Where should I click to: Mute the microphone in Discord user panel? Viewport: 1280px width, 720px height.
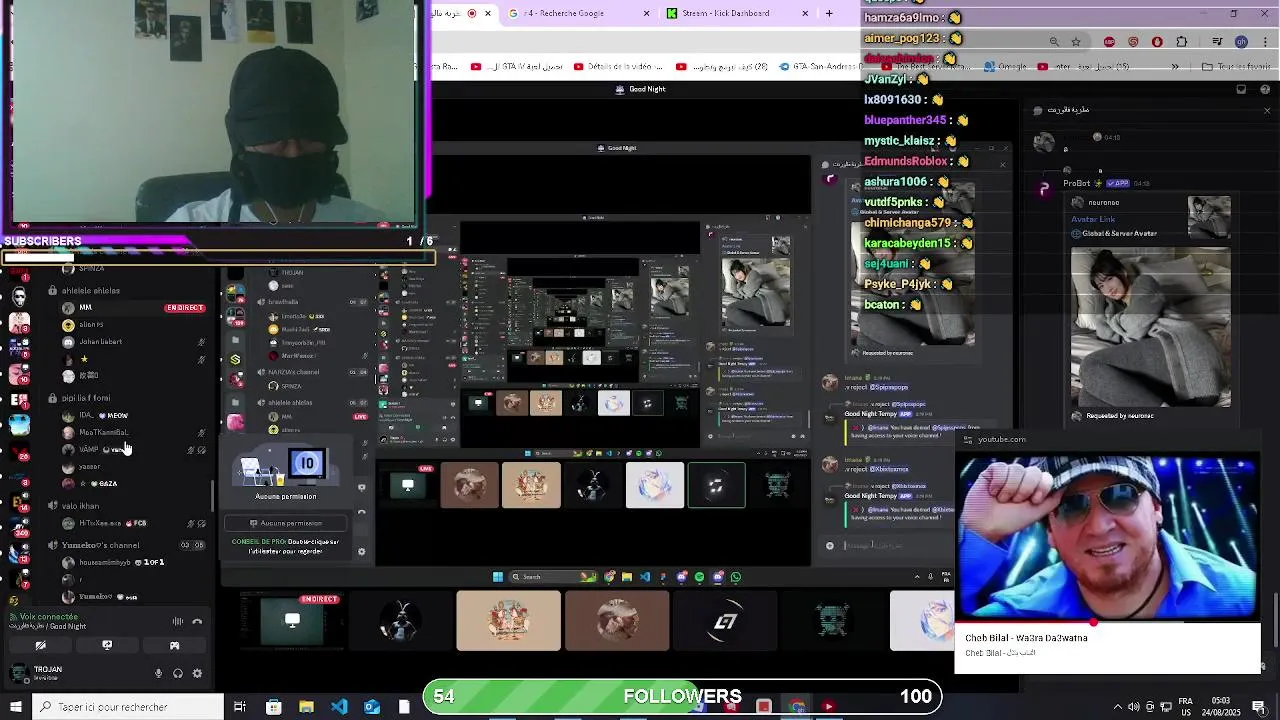click(x=158, y=673)
